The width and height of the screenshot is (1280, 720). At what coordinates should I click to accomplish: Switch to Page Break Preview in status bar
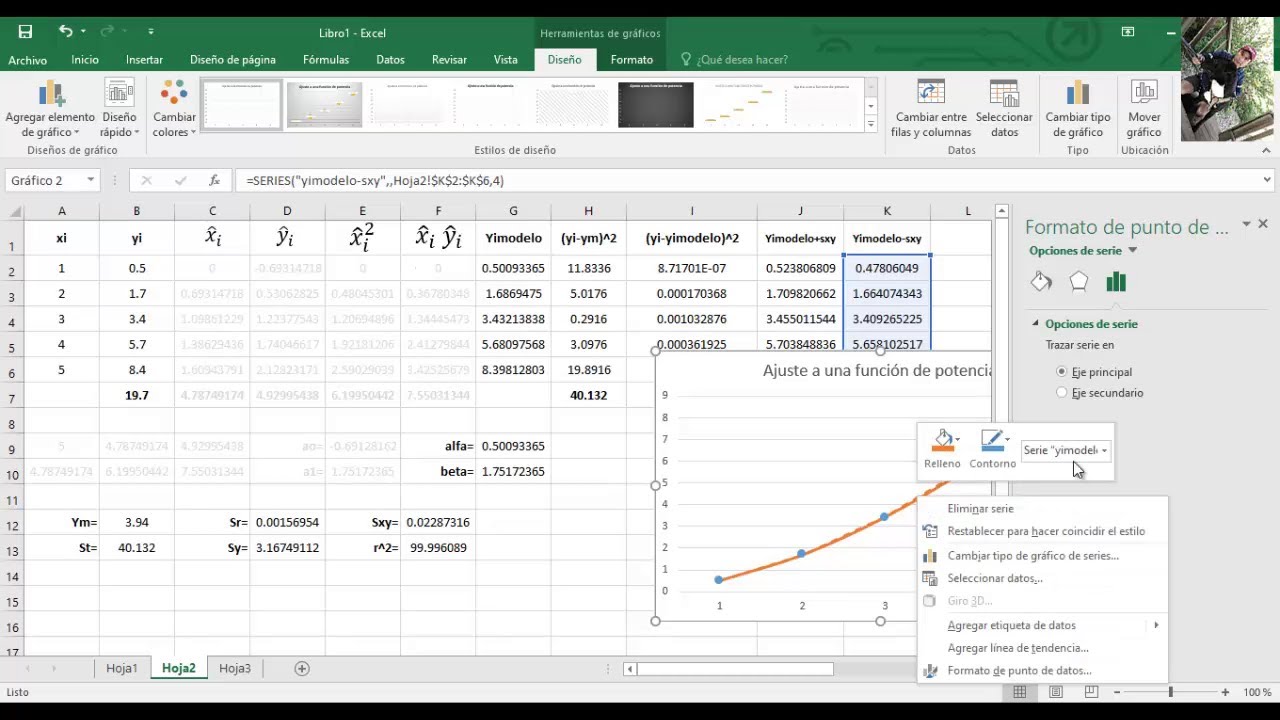coord(1091,692)
